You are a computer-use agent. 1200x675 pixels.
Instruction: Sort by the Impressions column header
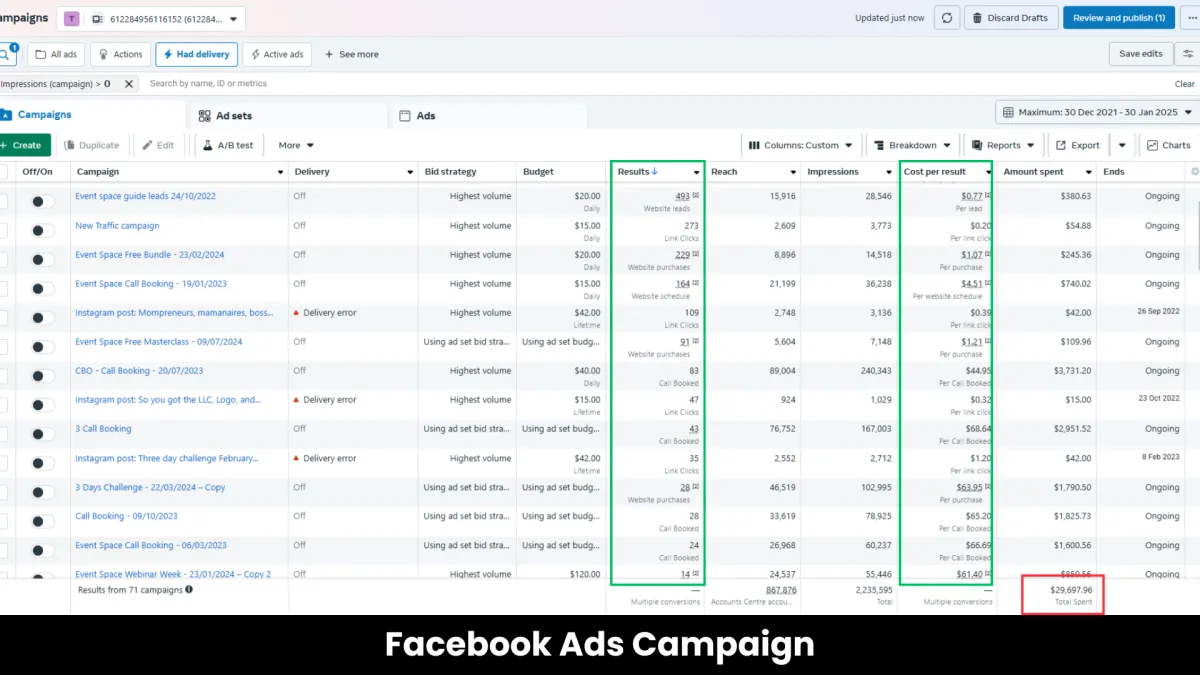(832, 172)
